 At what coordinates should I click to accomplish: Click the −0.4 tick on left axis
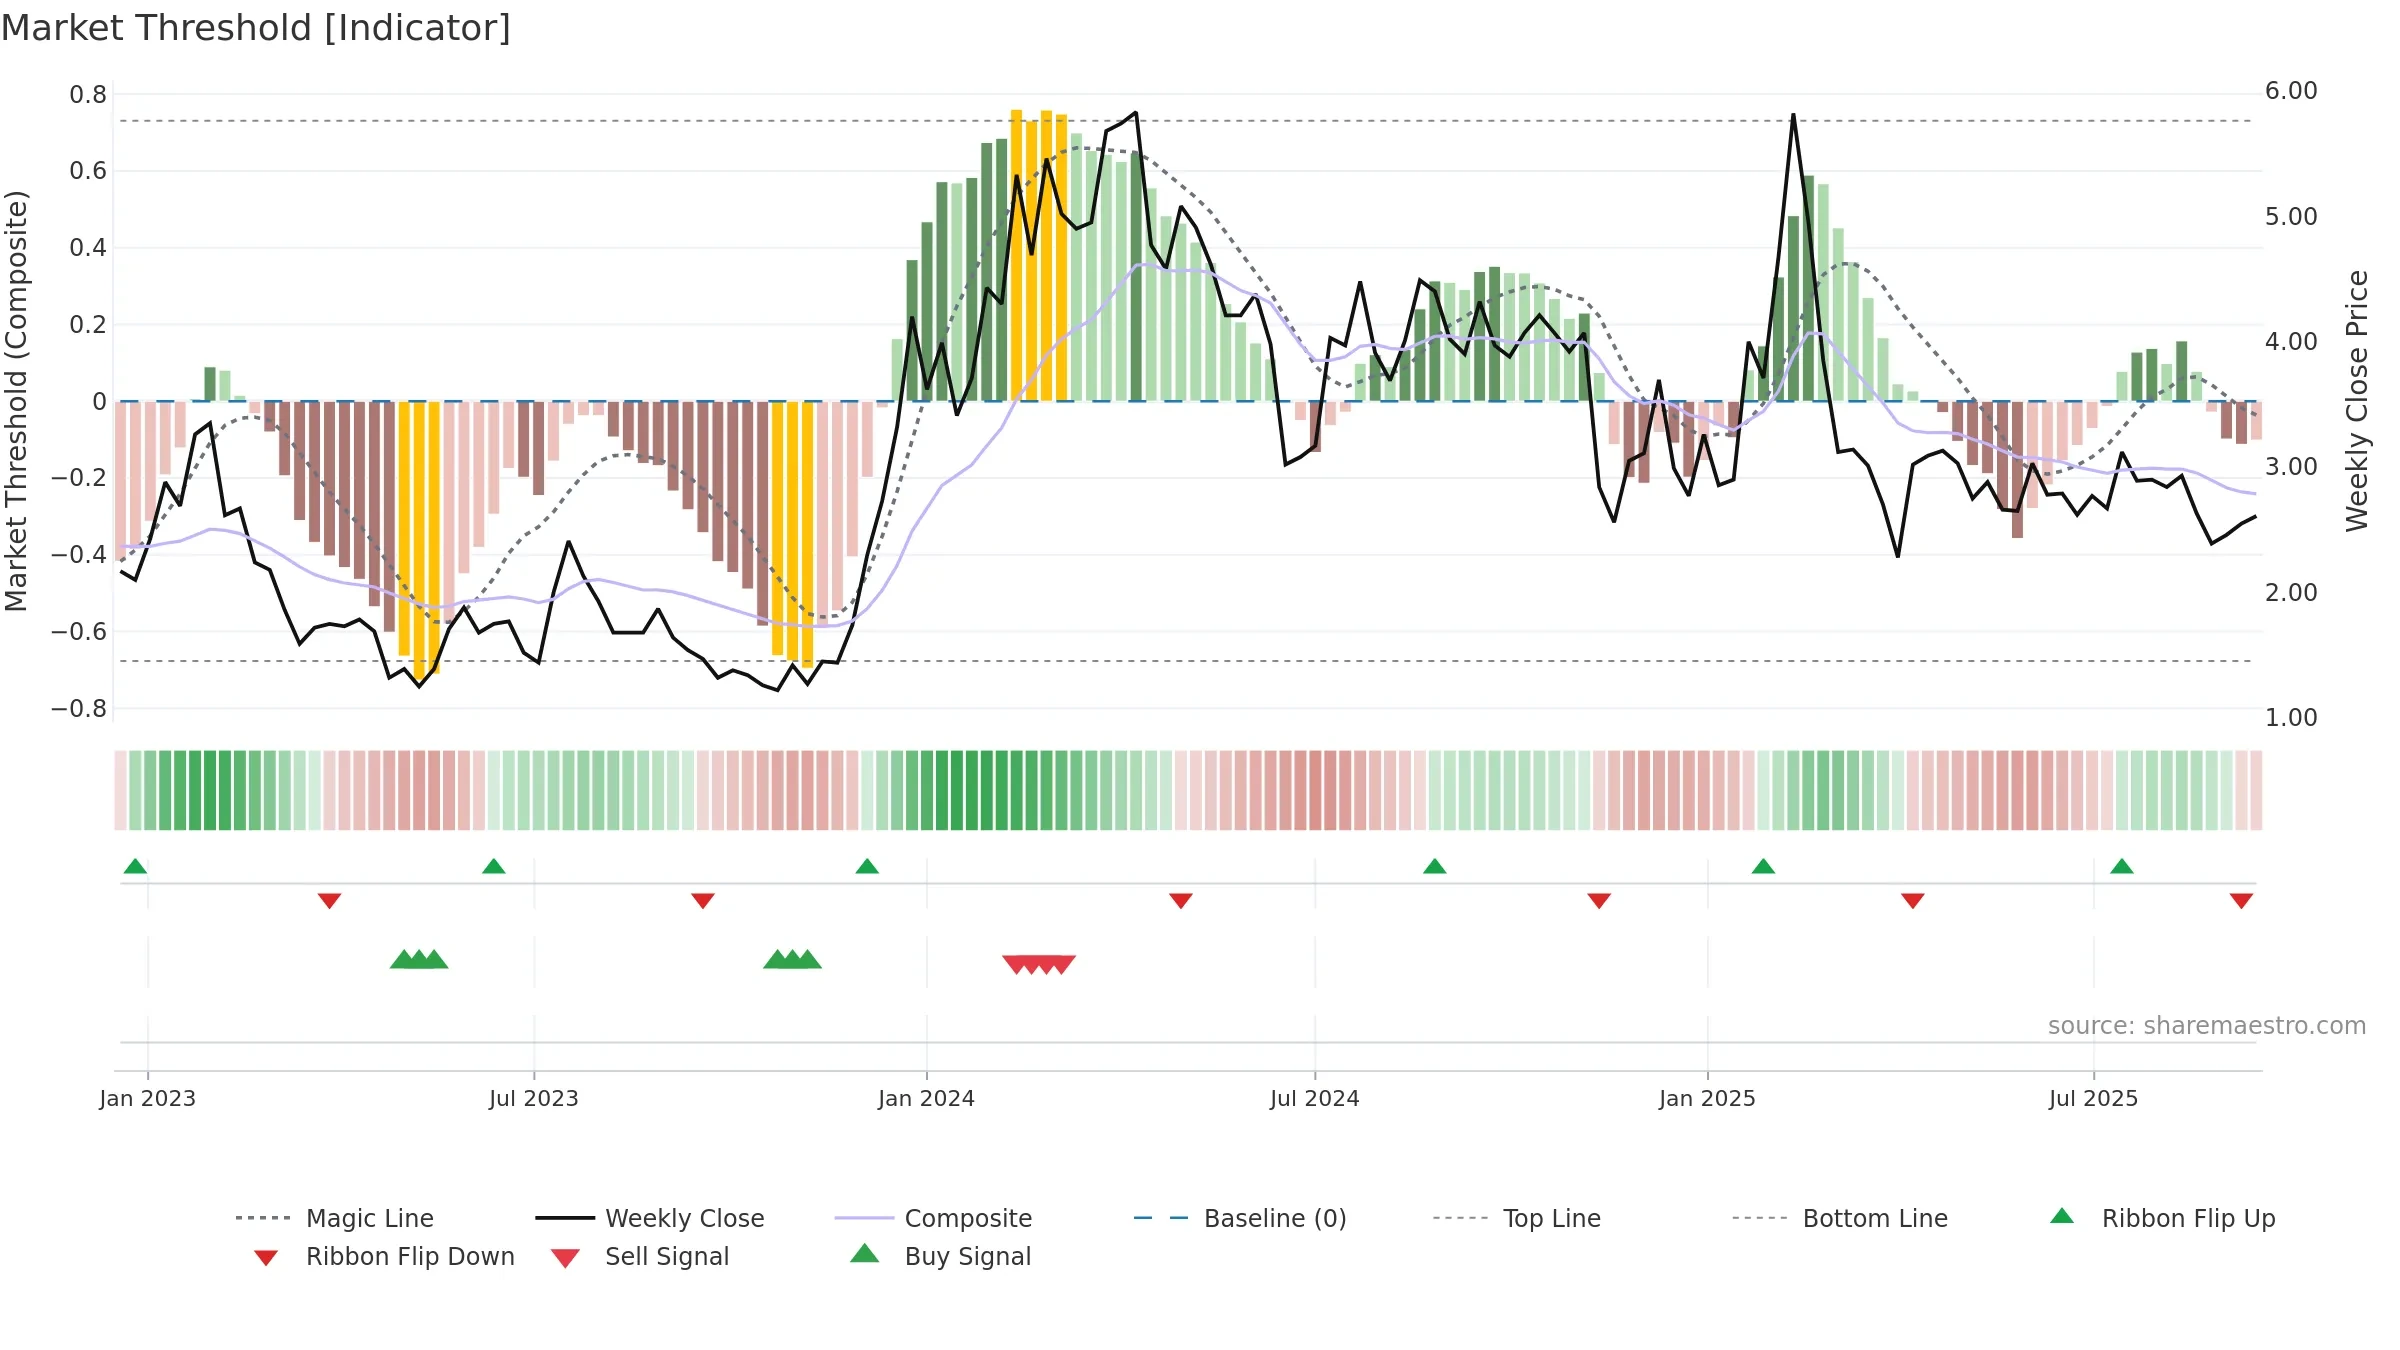79,555
